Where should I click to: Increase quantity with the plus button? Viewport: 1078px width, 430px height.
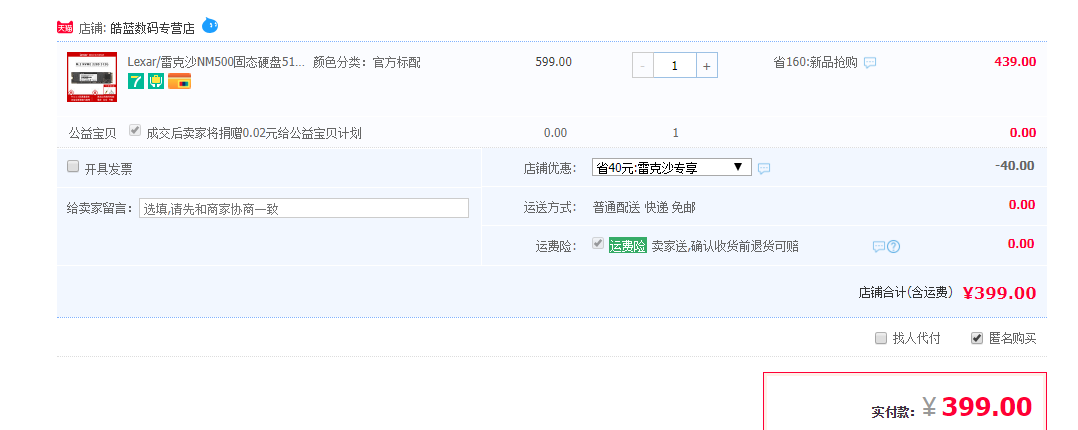pos(707,65)
